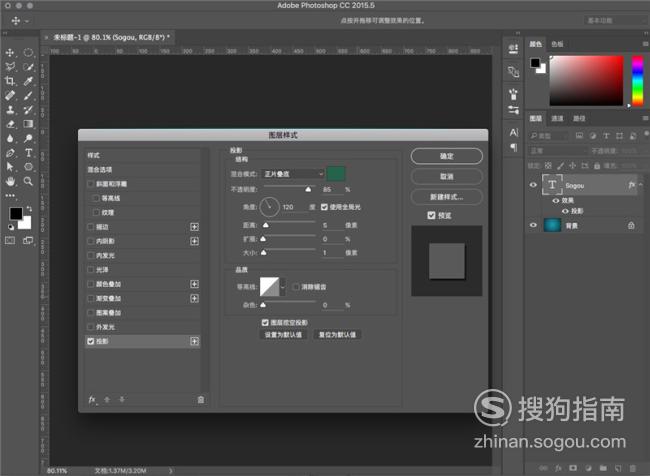Switch to the 路径 paths tab
650x476 pixels.
click(x=579, y=119)
